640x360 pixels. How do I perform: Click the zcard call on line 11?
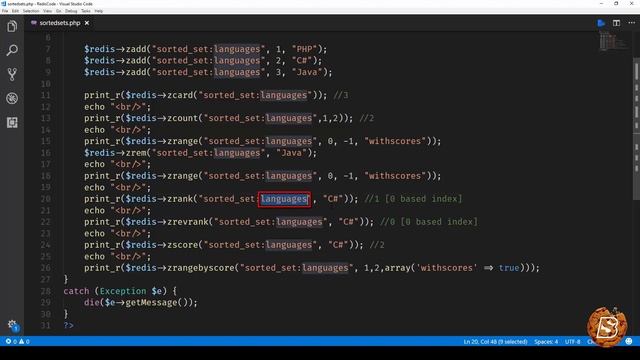point(180,95)
